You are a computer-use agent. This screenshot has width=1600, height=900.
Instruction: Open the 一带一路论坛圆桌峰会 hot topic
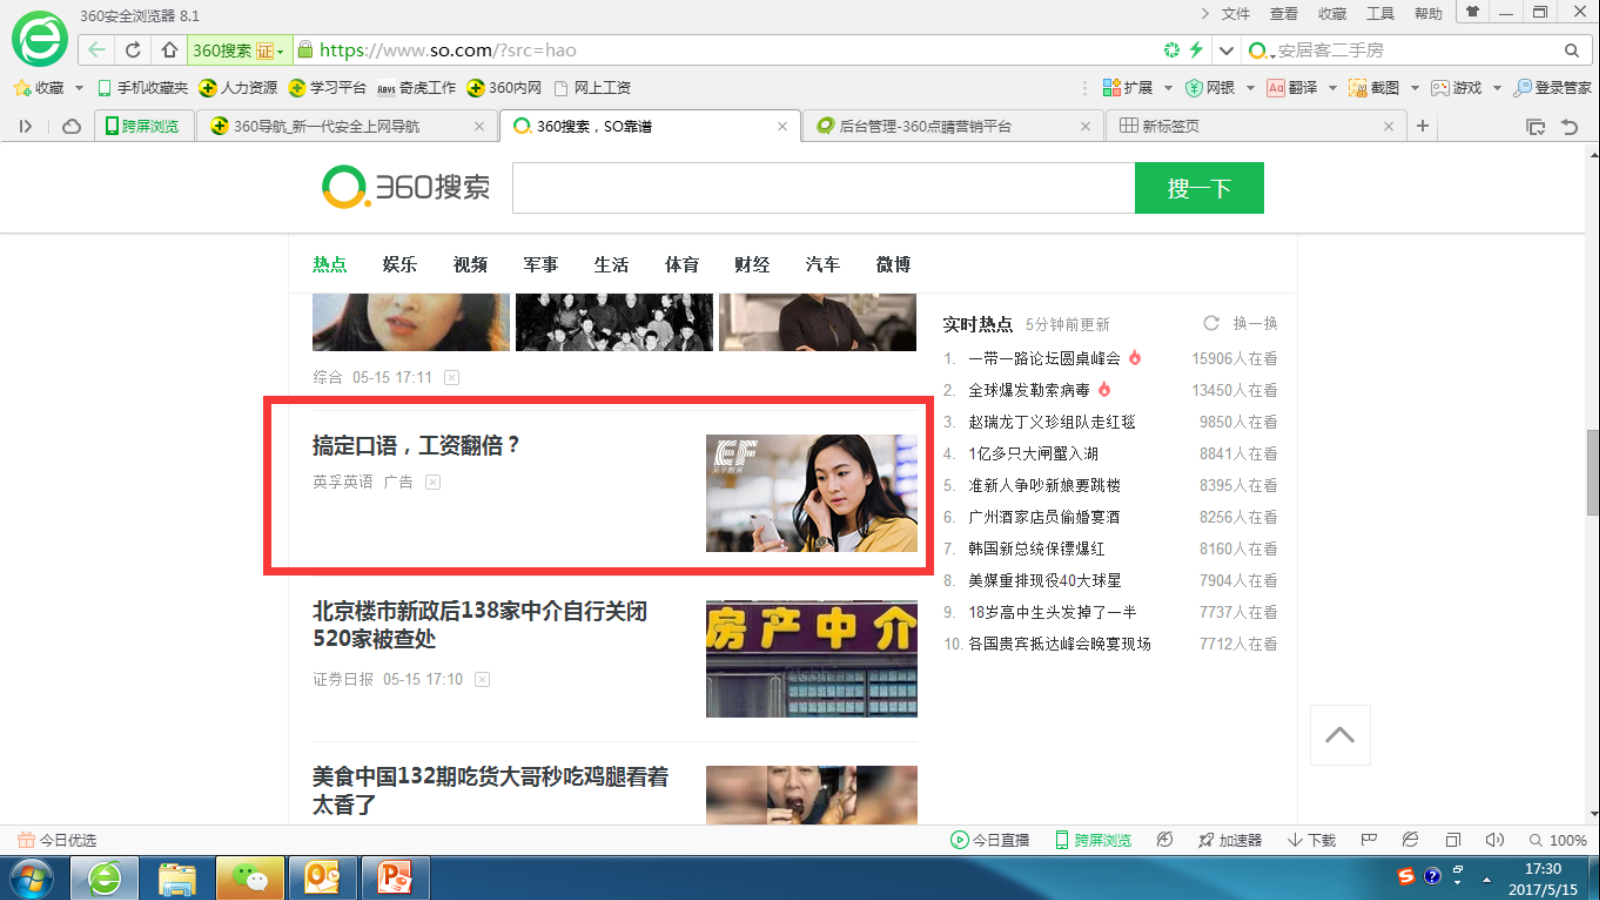pos(1044,358)
